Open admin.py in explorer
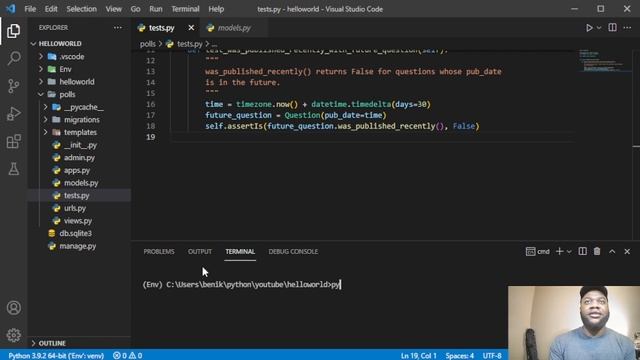 [x=79, y=158]
